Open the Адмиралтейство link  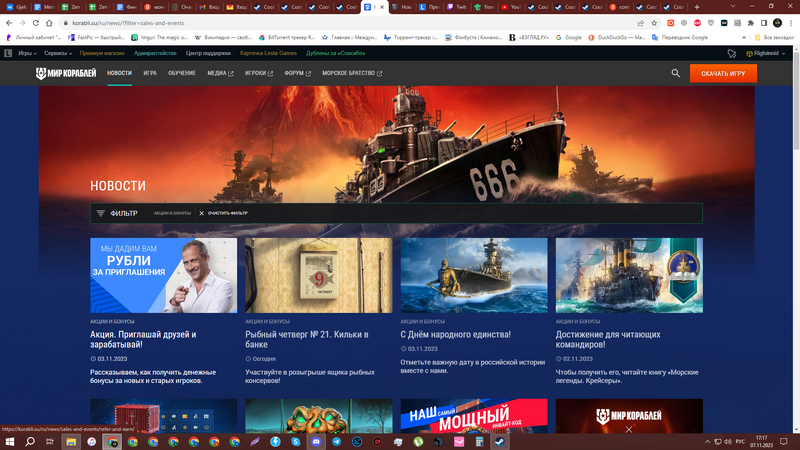(x=155, y=53)
